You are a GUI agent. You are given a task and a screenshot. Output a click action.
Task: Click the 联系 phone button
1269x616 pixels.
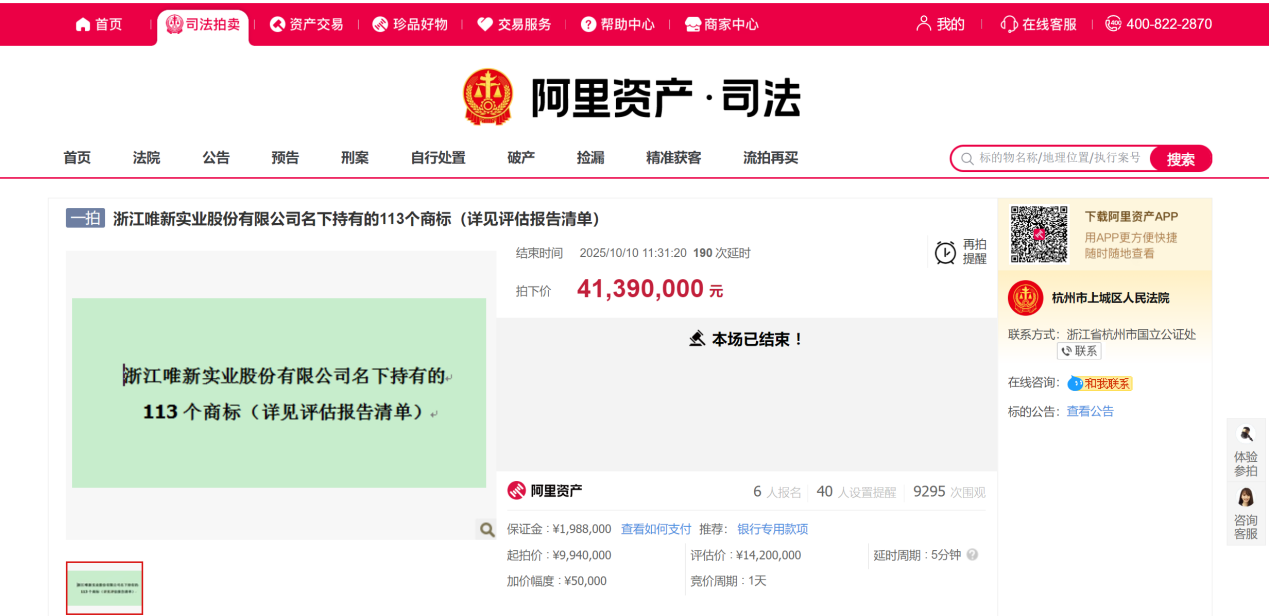coord(1079,351)
